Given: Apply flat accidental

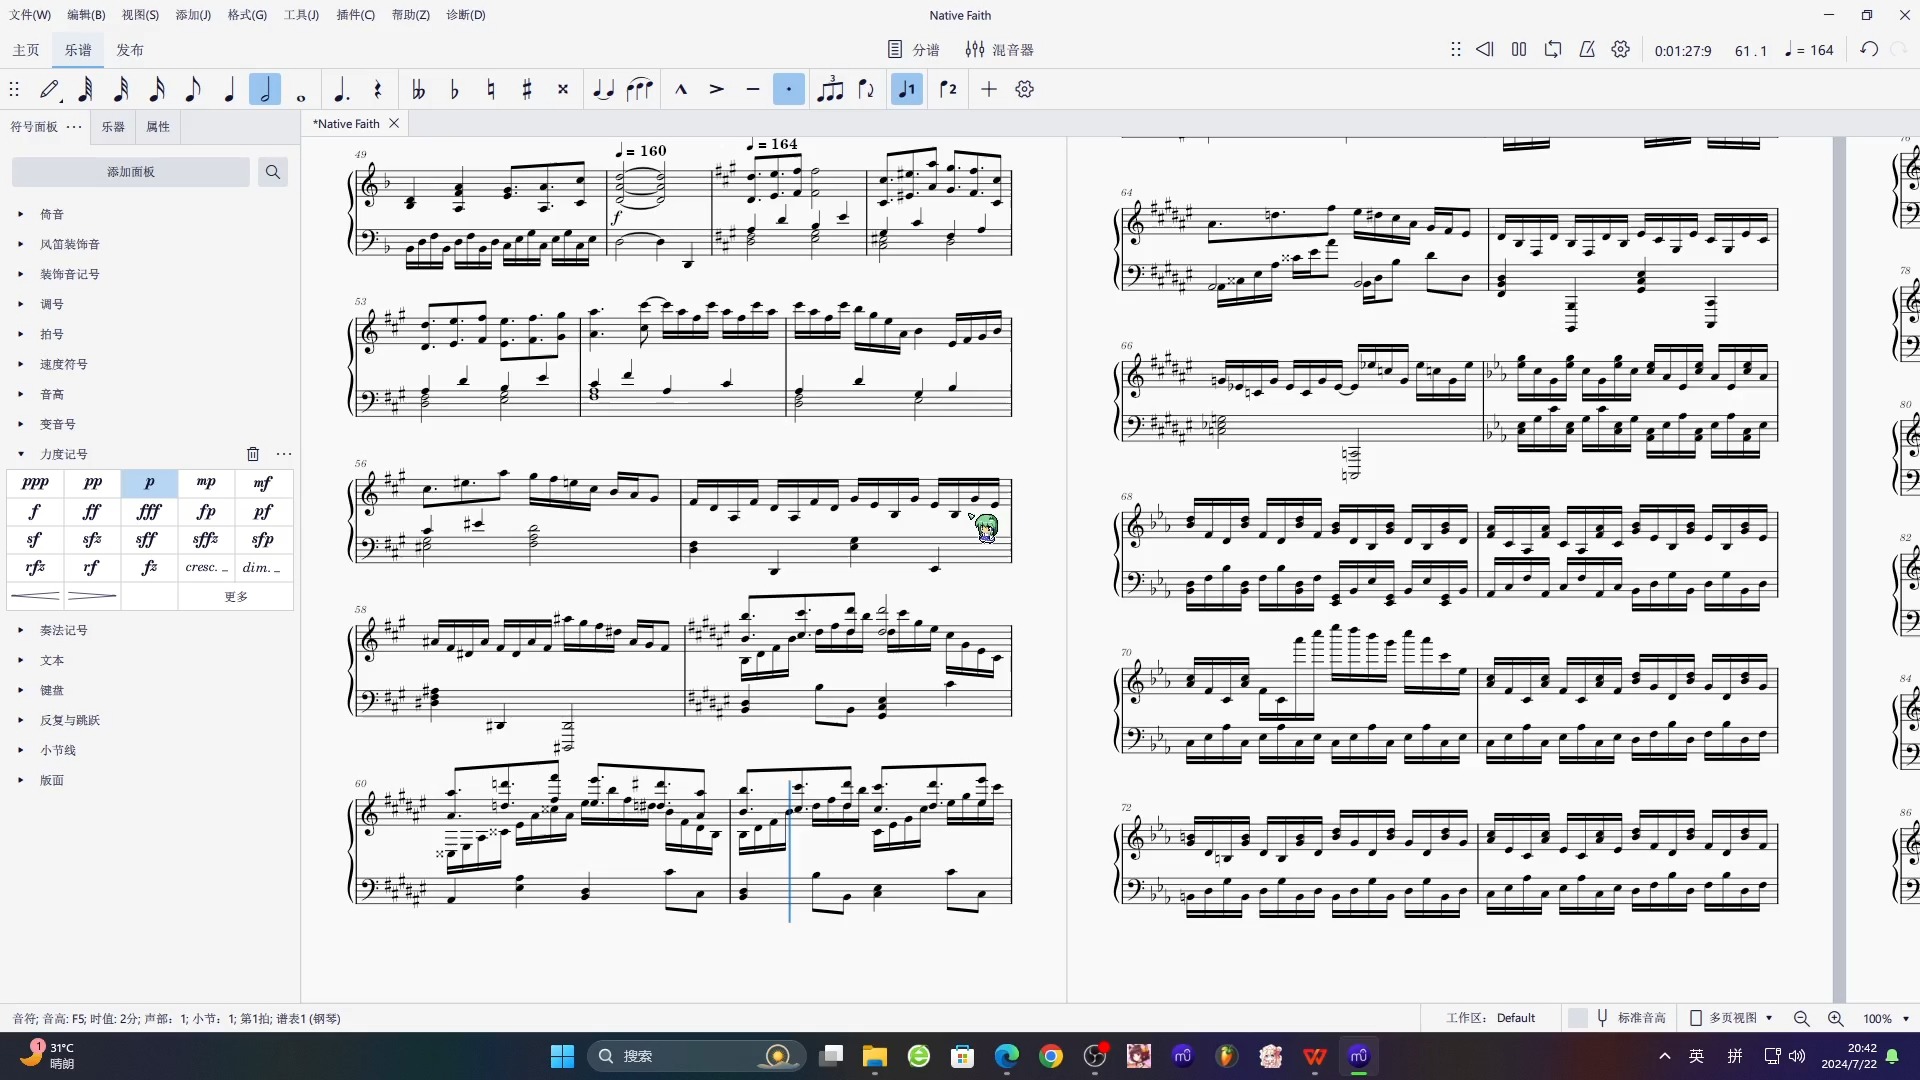Looking at the screenshot, I should pos(454,90).
